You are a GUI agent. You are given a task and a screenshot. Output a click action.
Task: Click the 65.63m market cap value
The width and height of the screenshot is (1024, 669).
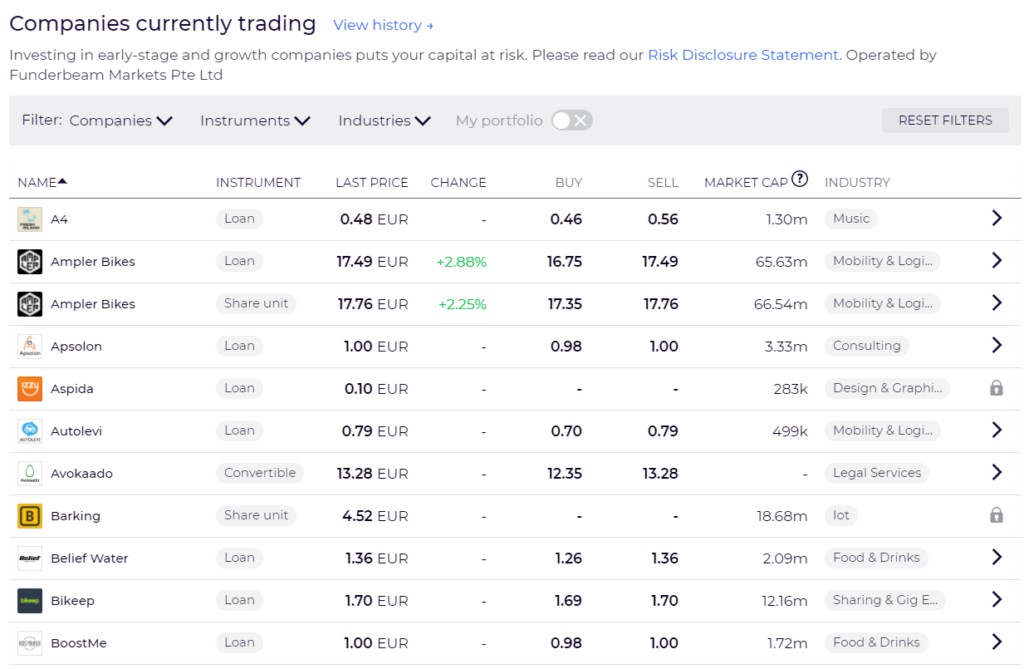pos(781,262)
